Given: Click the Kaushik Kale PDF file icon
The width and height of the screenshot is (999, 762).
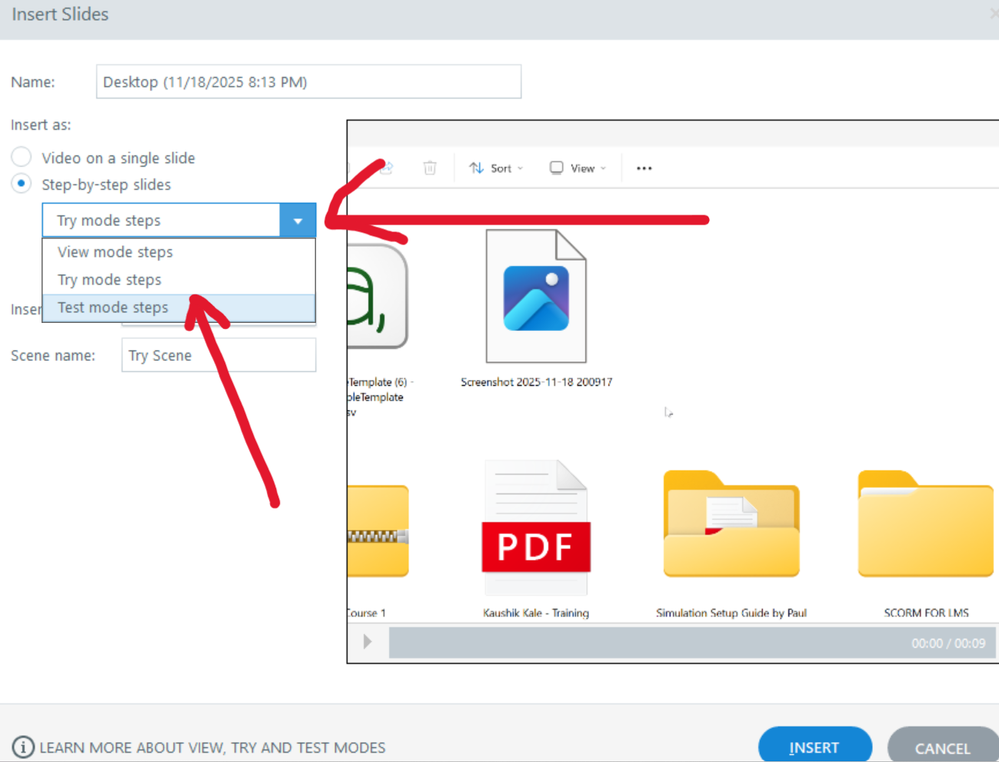Looking at the screenshot, I should point(536,528).
